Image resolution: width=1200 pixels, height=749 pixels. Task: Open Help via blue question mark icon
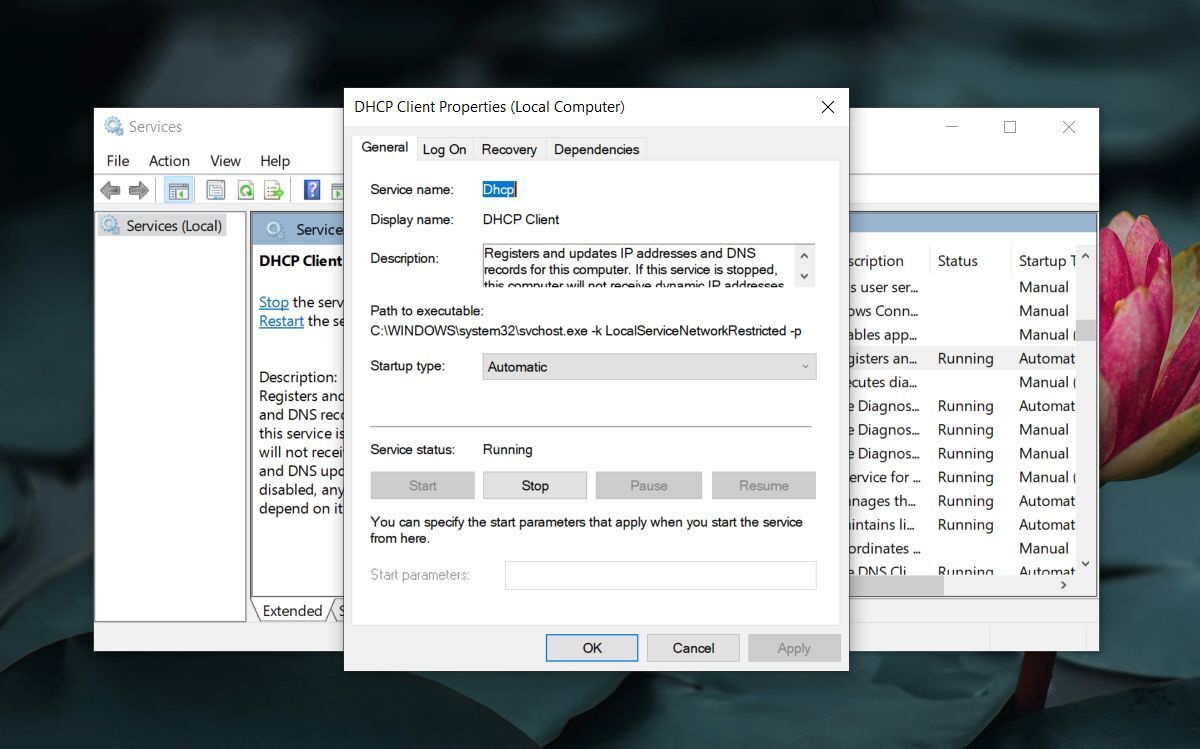tap(312, 190)
